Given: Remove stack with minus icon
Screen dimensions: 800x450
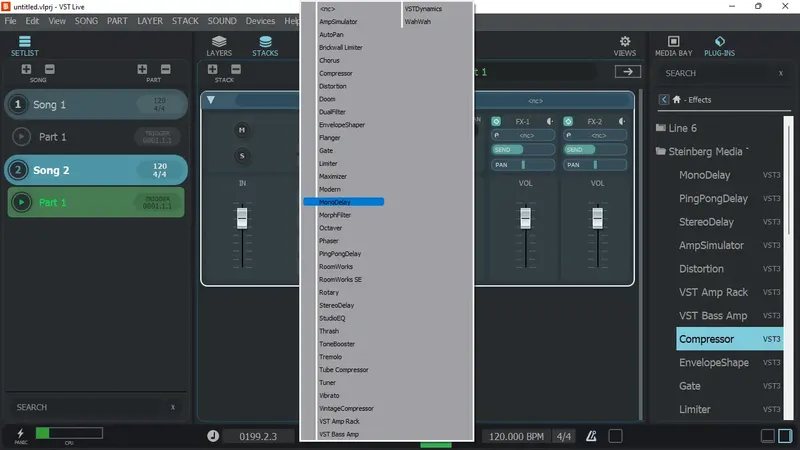Looking at the screenshot, I should 236,69.
